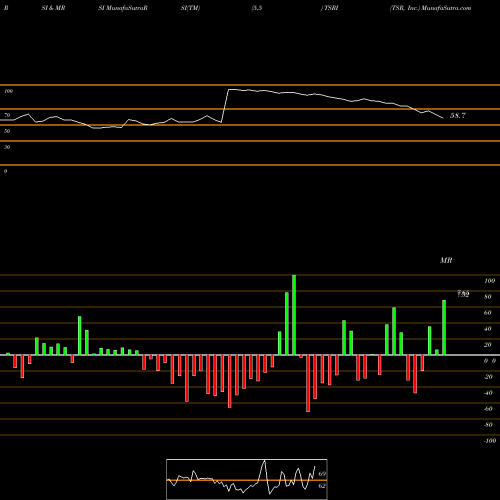This screenshot has width=500, height=500.
Task: Click the RSI axis label 0
Action: click(5, 171)
